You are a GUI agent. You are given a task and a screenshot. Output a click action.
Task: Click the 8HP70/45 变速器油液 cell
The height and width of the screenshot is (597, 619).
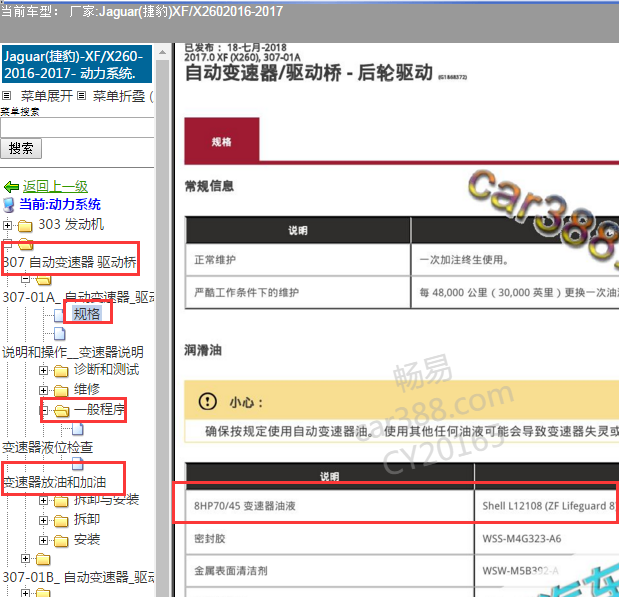pos(330,506)
